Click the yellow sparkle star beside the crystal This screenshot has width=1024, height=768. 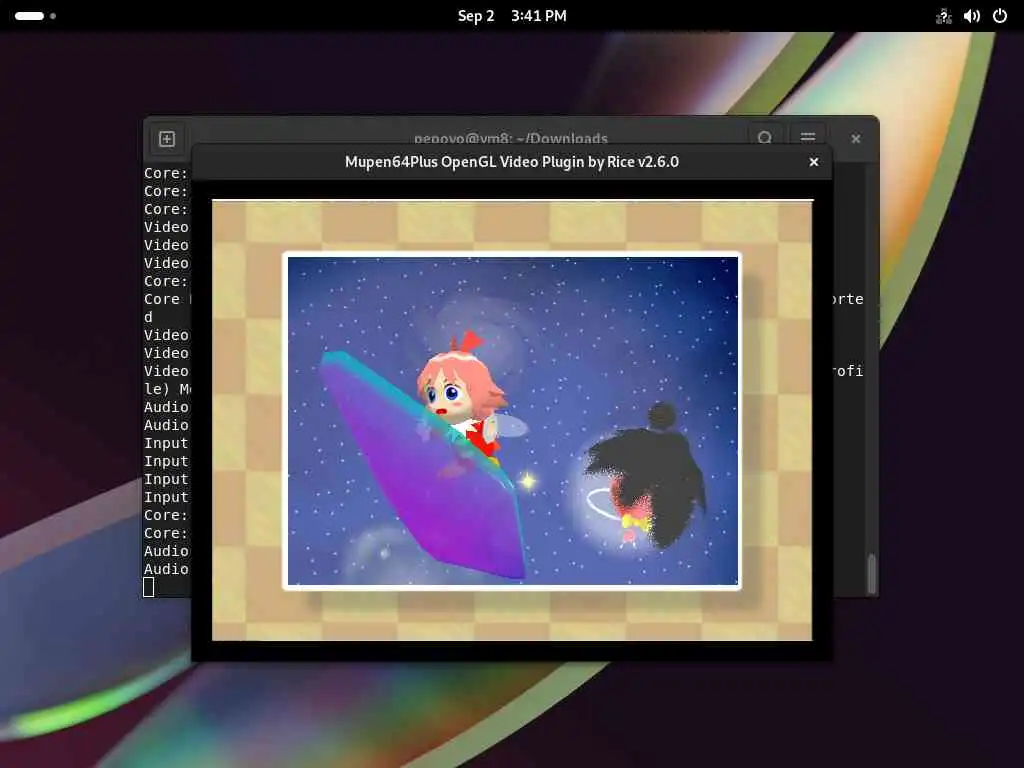pyautogui.click(x=527, y=482)
